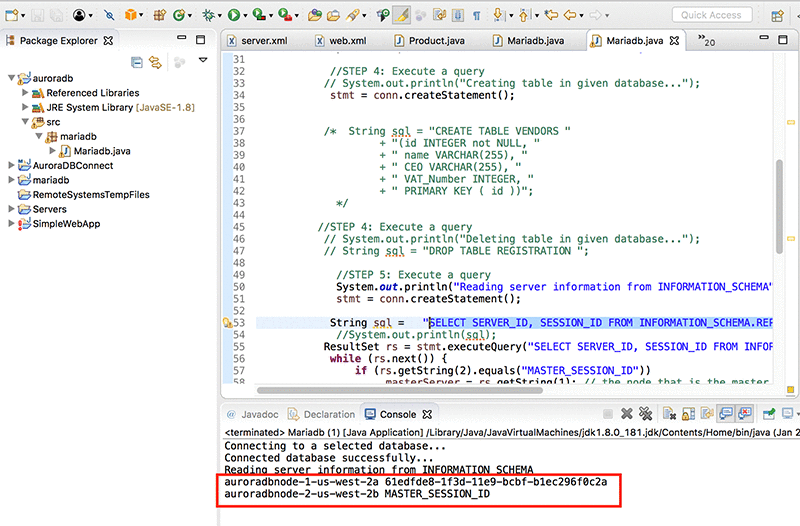Click the orange package box icon
The height and width of the screenshot is (526, 800).
131,15
